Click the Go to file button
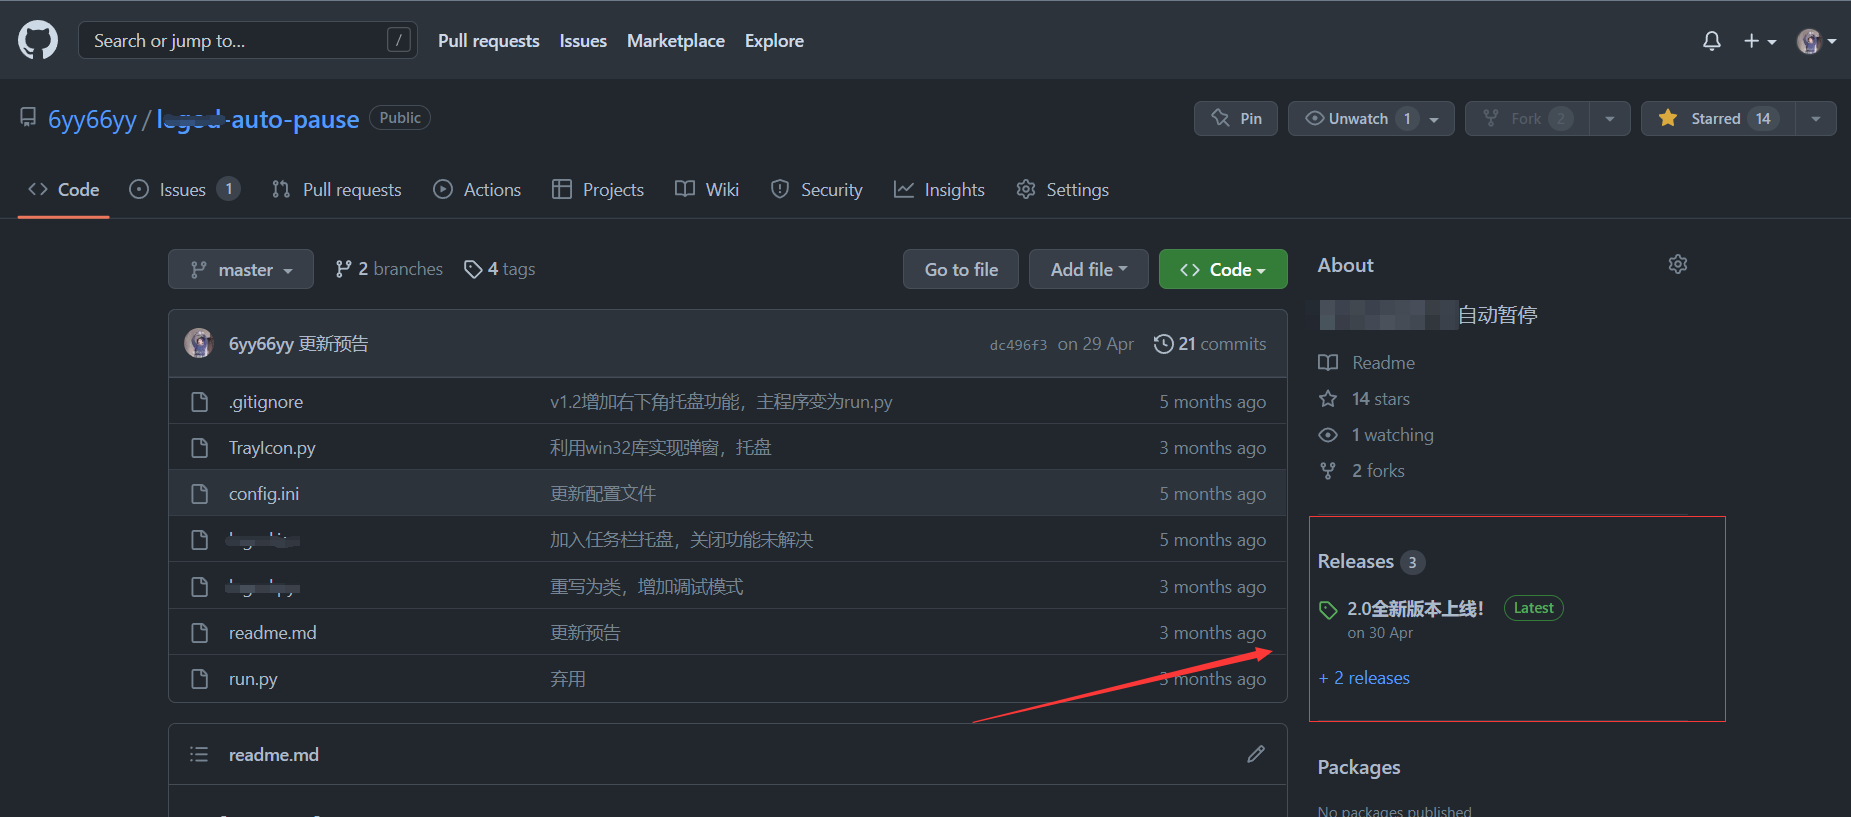 961,269
